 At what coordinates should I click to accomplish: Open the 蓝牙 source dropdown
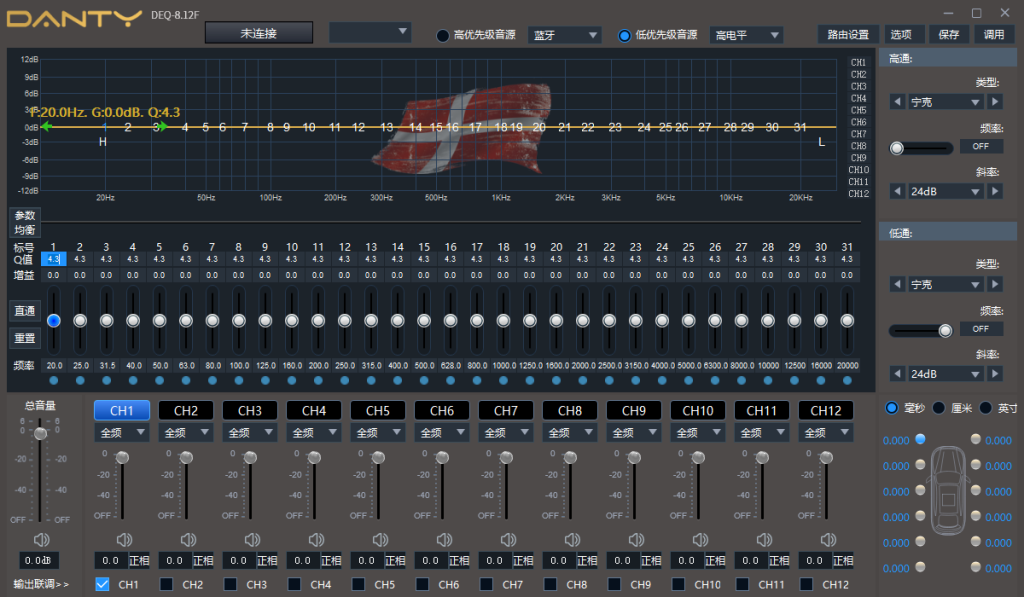click(565, 35)
